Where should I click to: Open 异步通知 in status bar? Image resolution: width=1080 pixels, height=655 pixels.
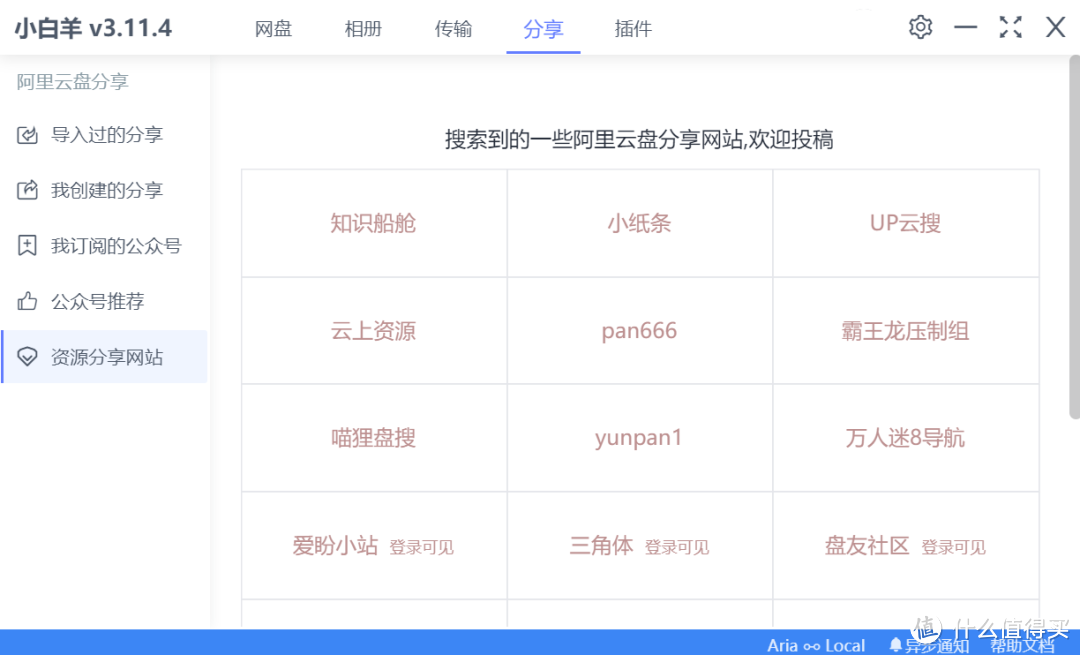point(936,645)
